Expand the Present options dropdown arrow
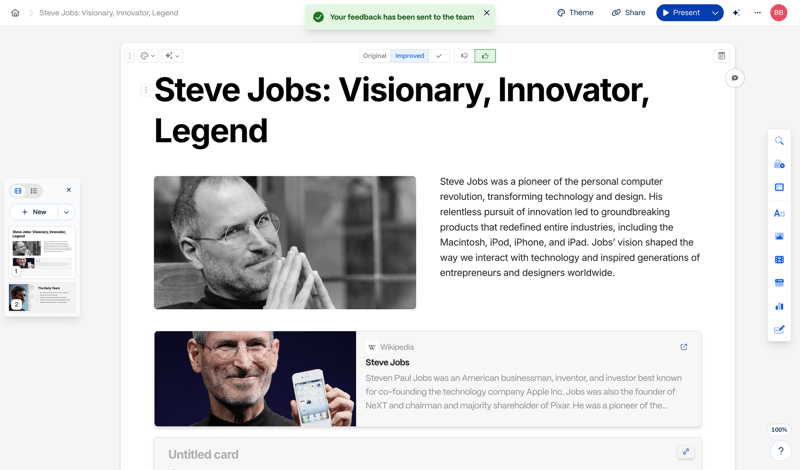 click(715, 13)
